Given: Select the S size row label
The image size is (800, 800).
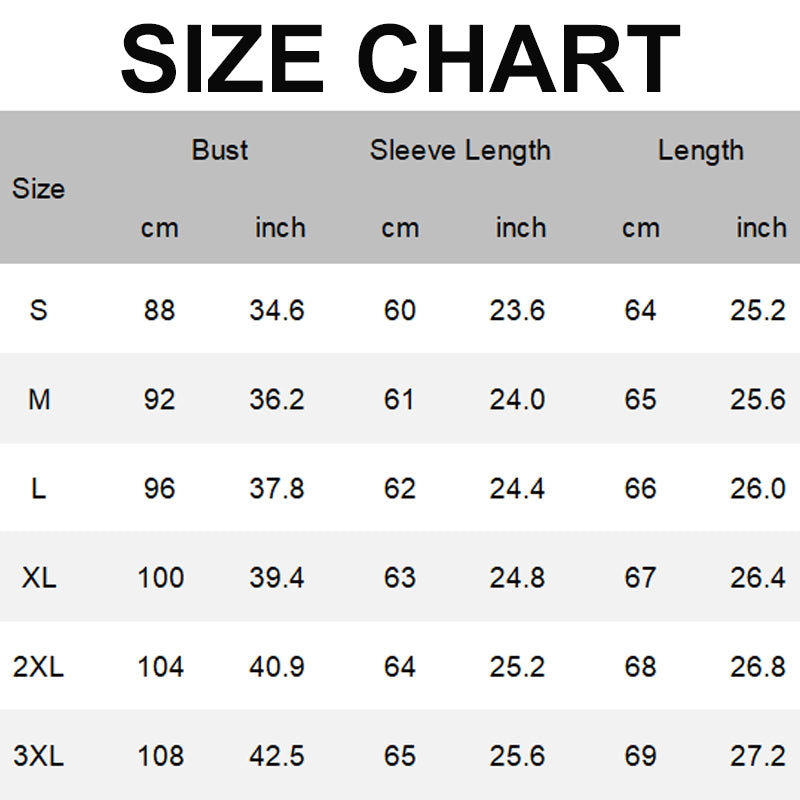Looking at the screenshot, I should pyautogui.click(x=39, y=310).
